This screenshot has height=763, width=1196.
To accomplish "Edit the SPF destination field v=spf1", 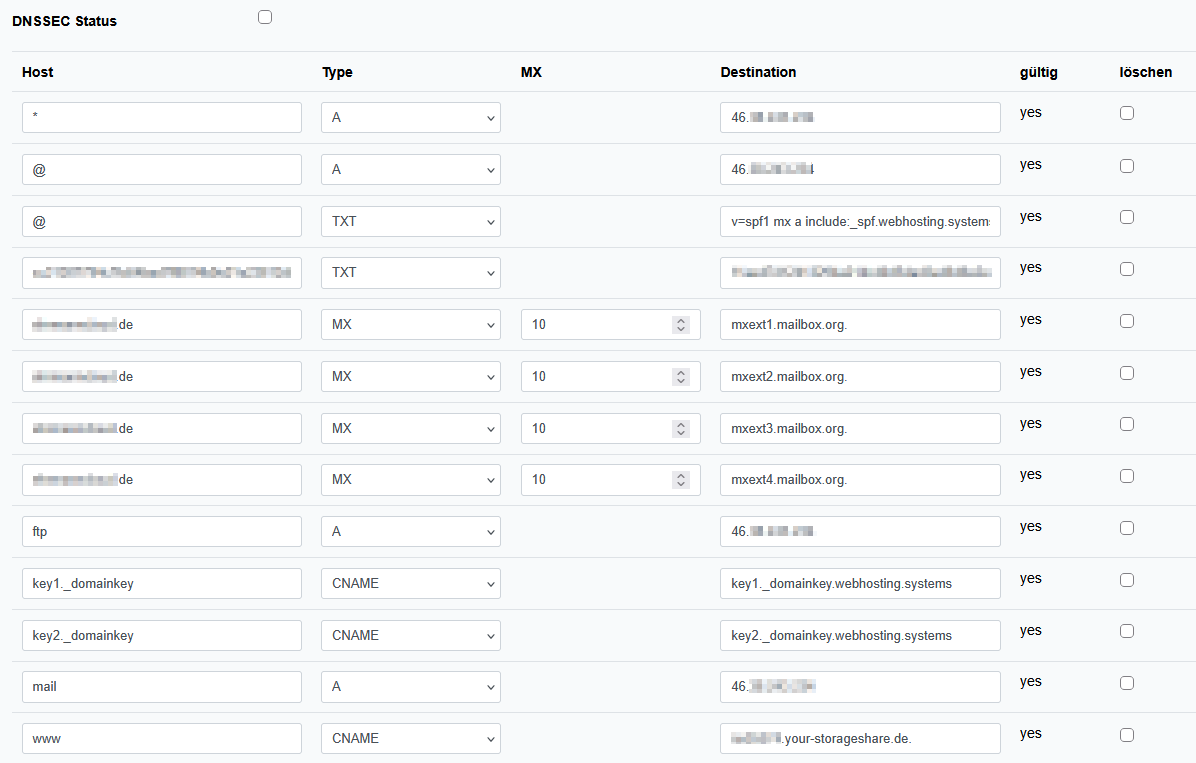I will point(860,221).
